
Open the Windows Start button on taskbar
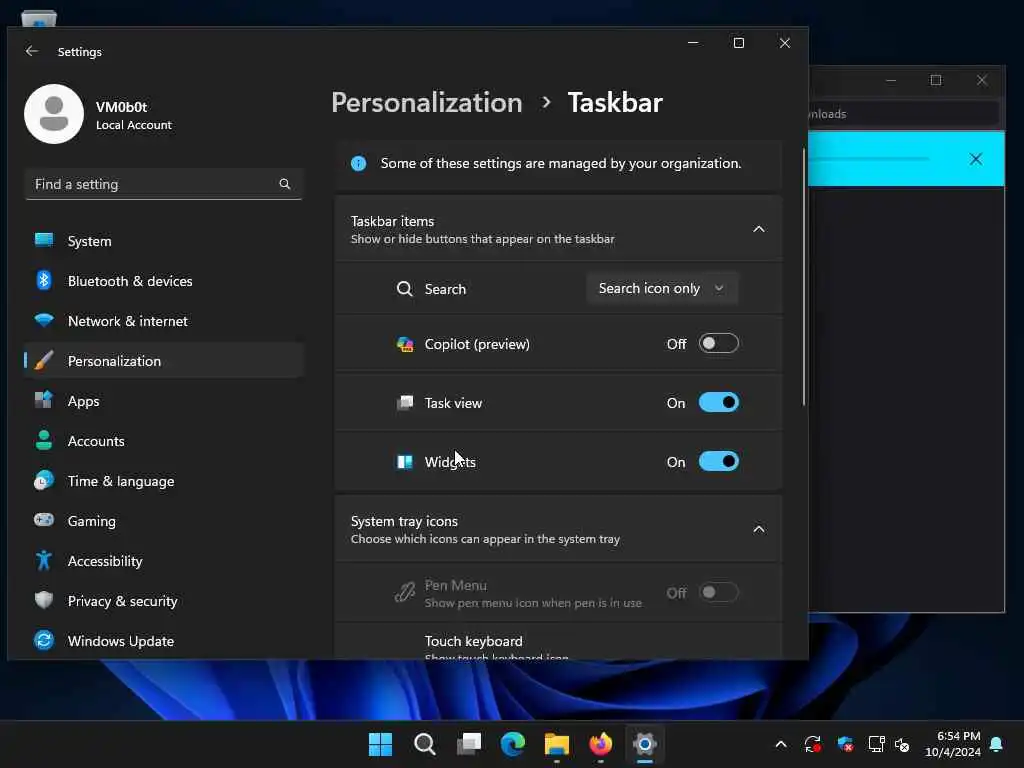pyautogui.click(x=380, y=744)
